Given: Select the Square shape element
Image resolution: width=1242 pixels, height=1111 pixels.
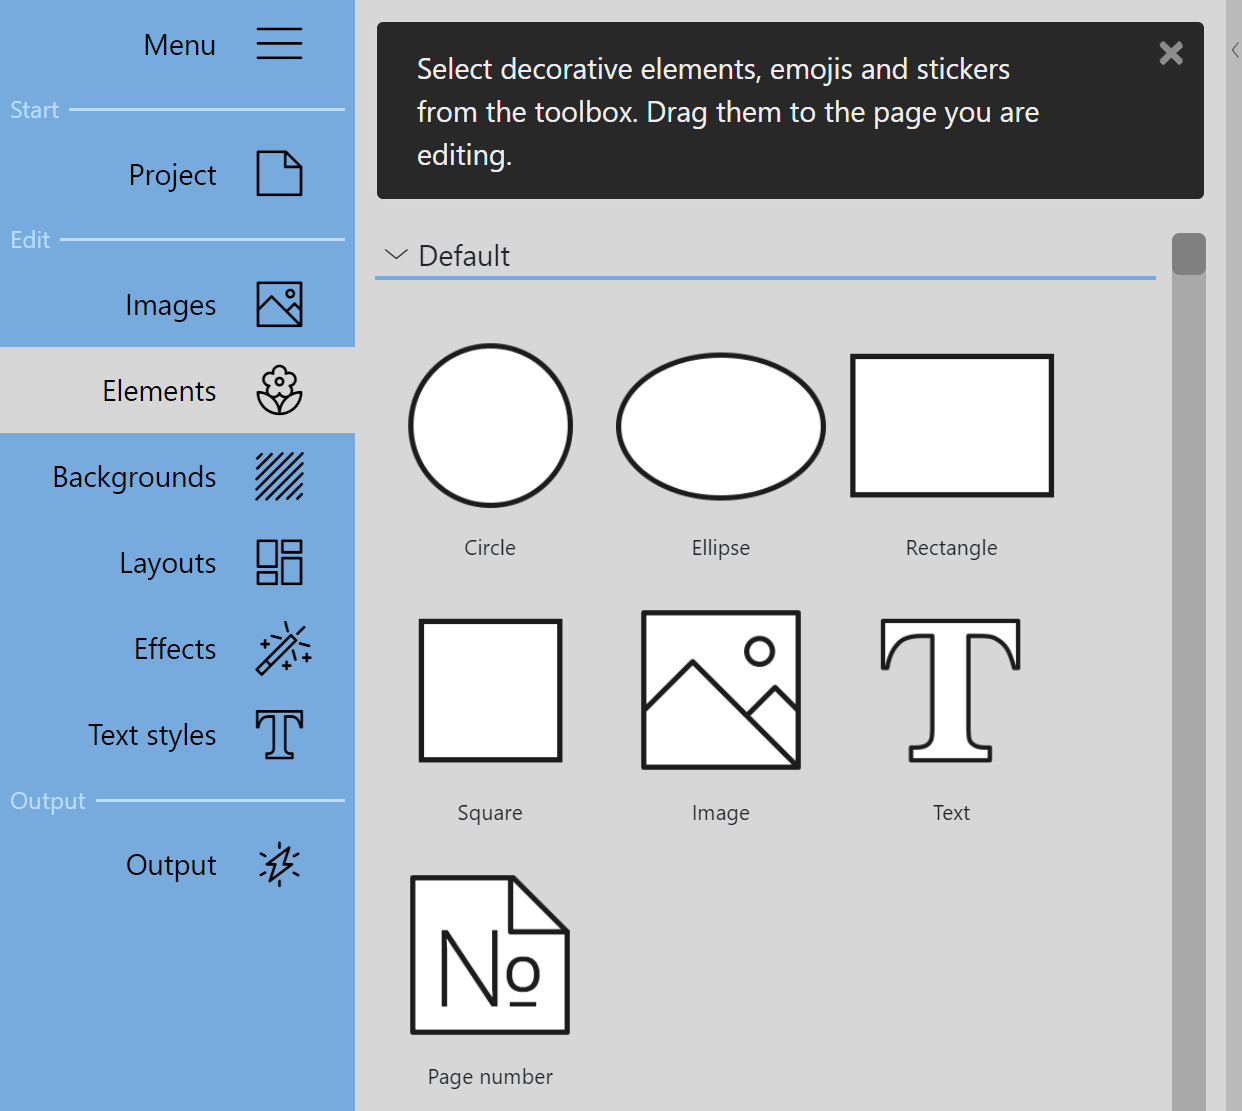Looking at the screenshot, I should click(490, 690).
